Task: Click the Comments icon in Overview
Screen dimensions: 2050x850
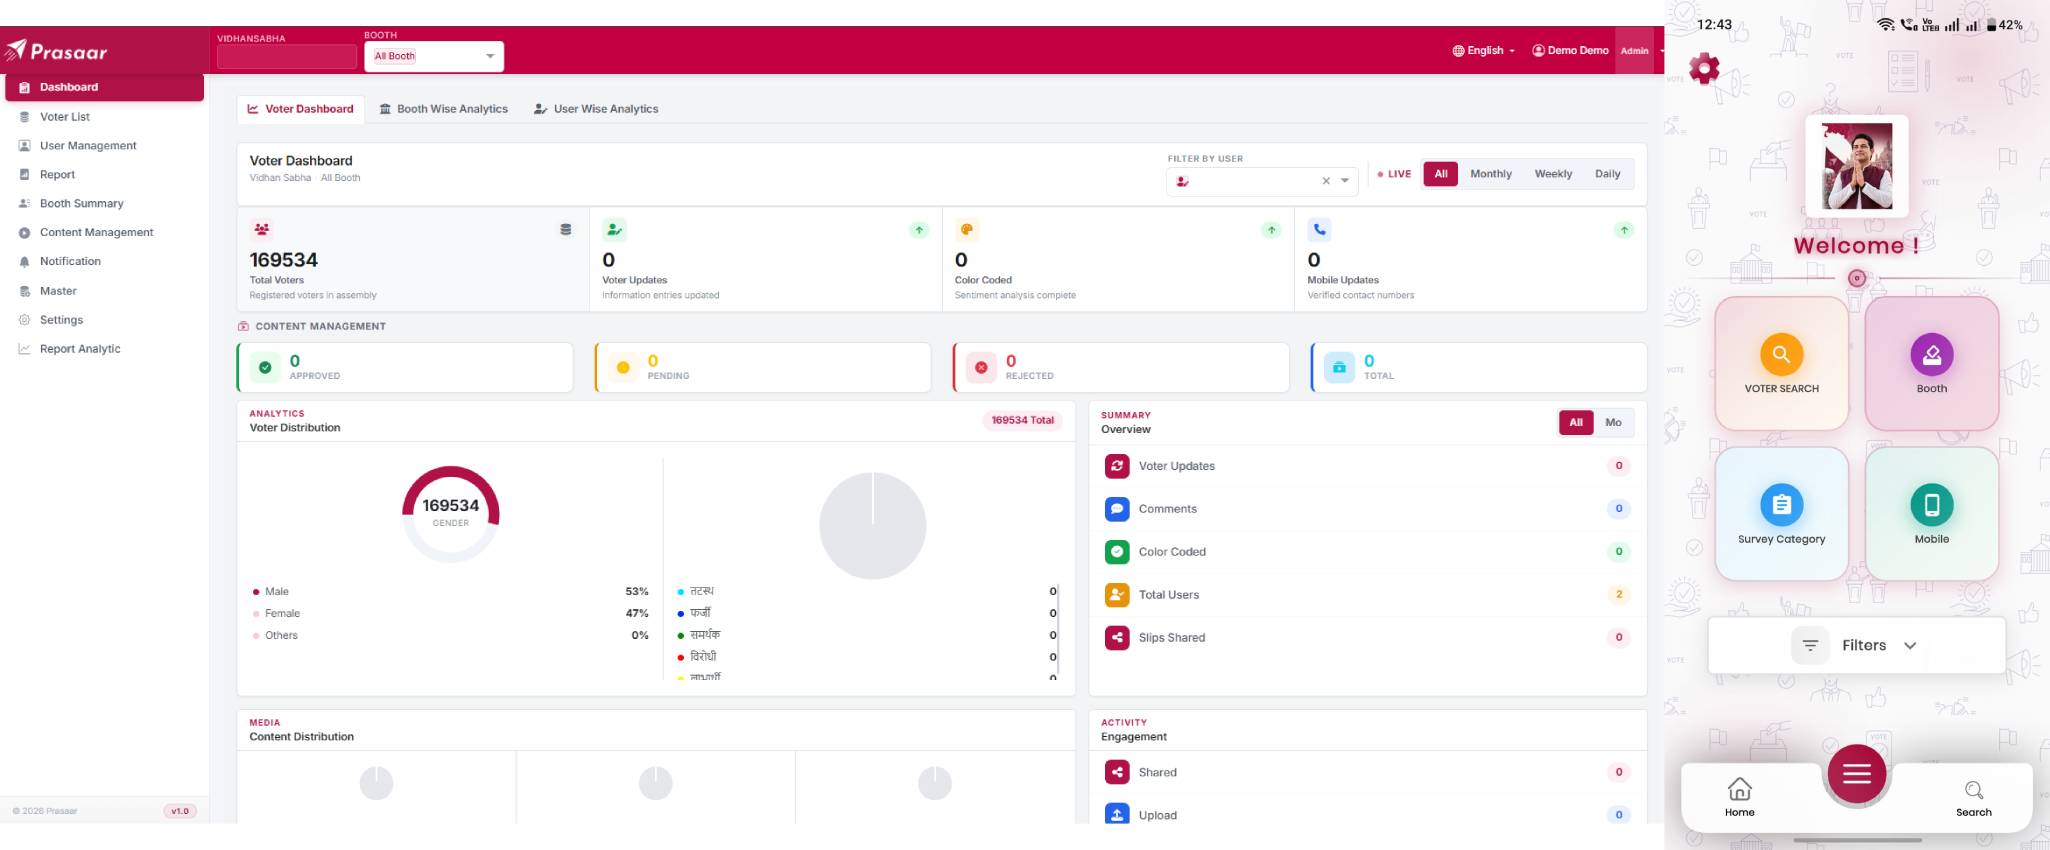Action: [1117, 509]
